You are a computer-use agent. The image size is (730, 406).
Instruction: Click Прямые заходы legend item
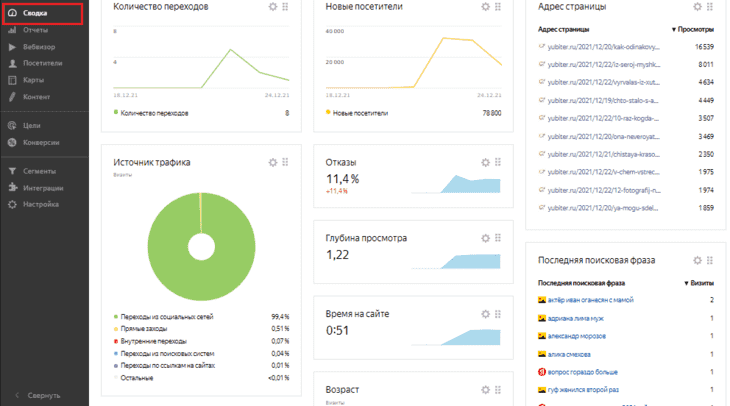click(143, 329)
